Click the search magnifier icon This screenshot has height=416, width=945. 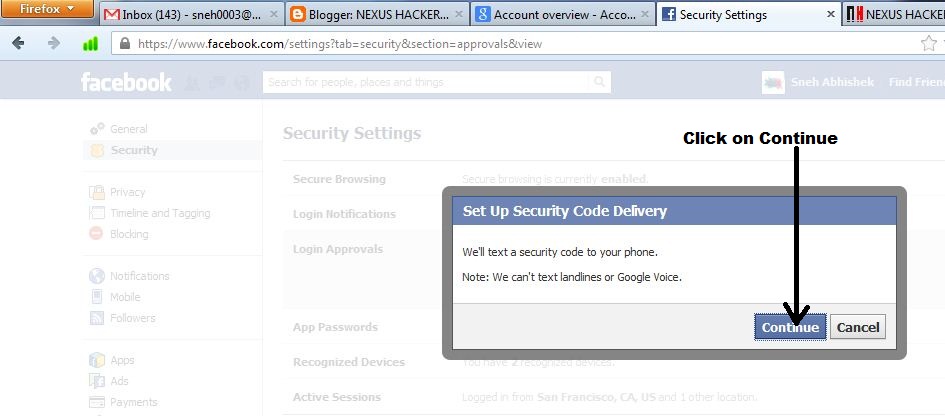click(599, 82)
